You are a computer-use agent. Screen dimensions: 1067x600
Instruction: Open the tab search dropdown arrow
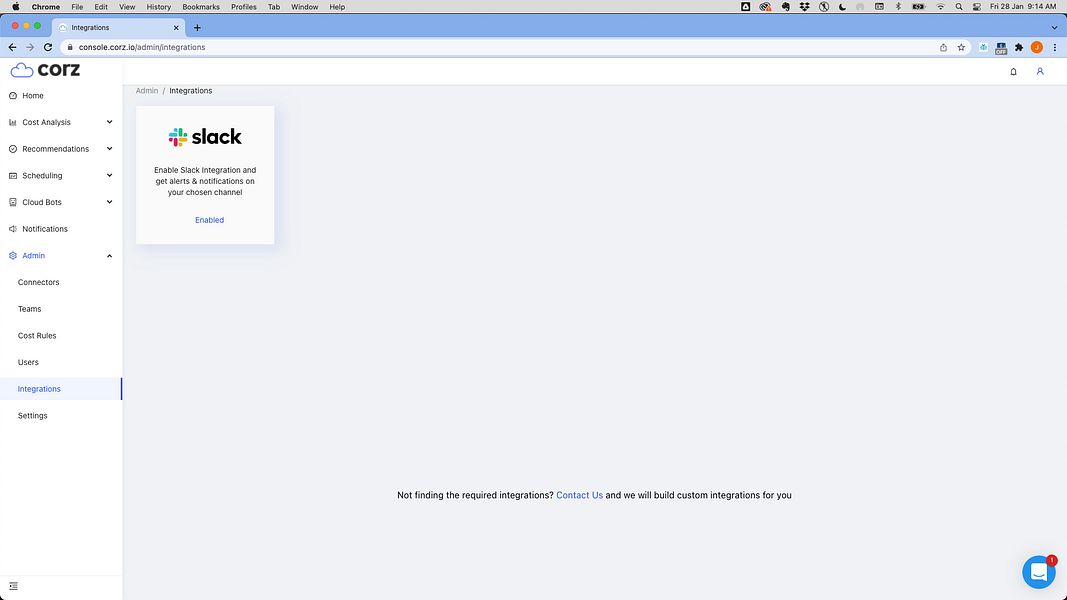(x=1054, y=28)
